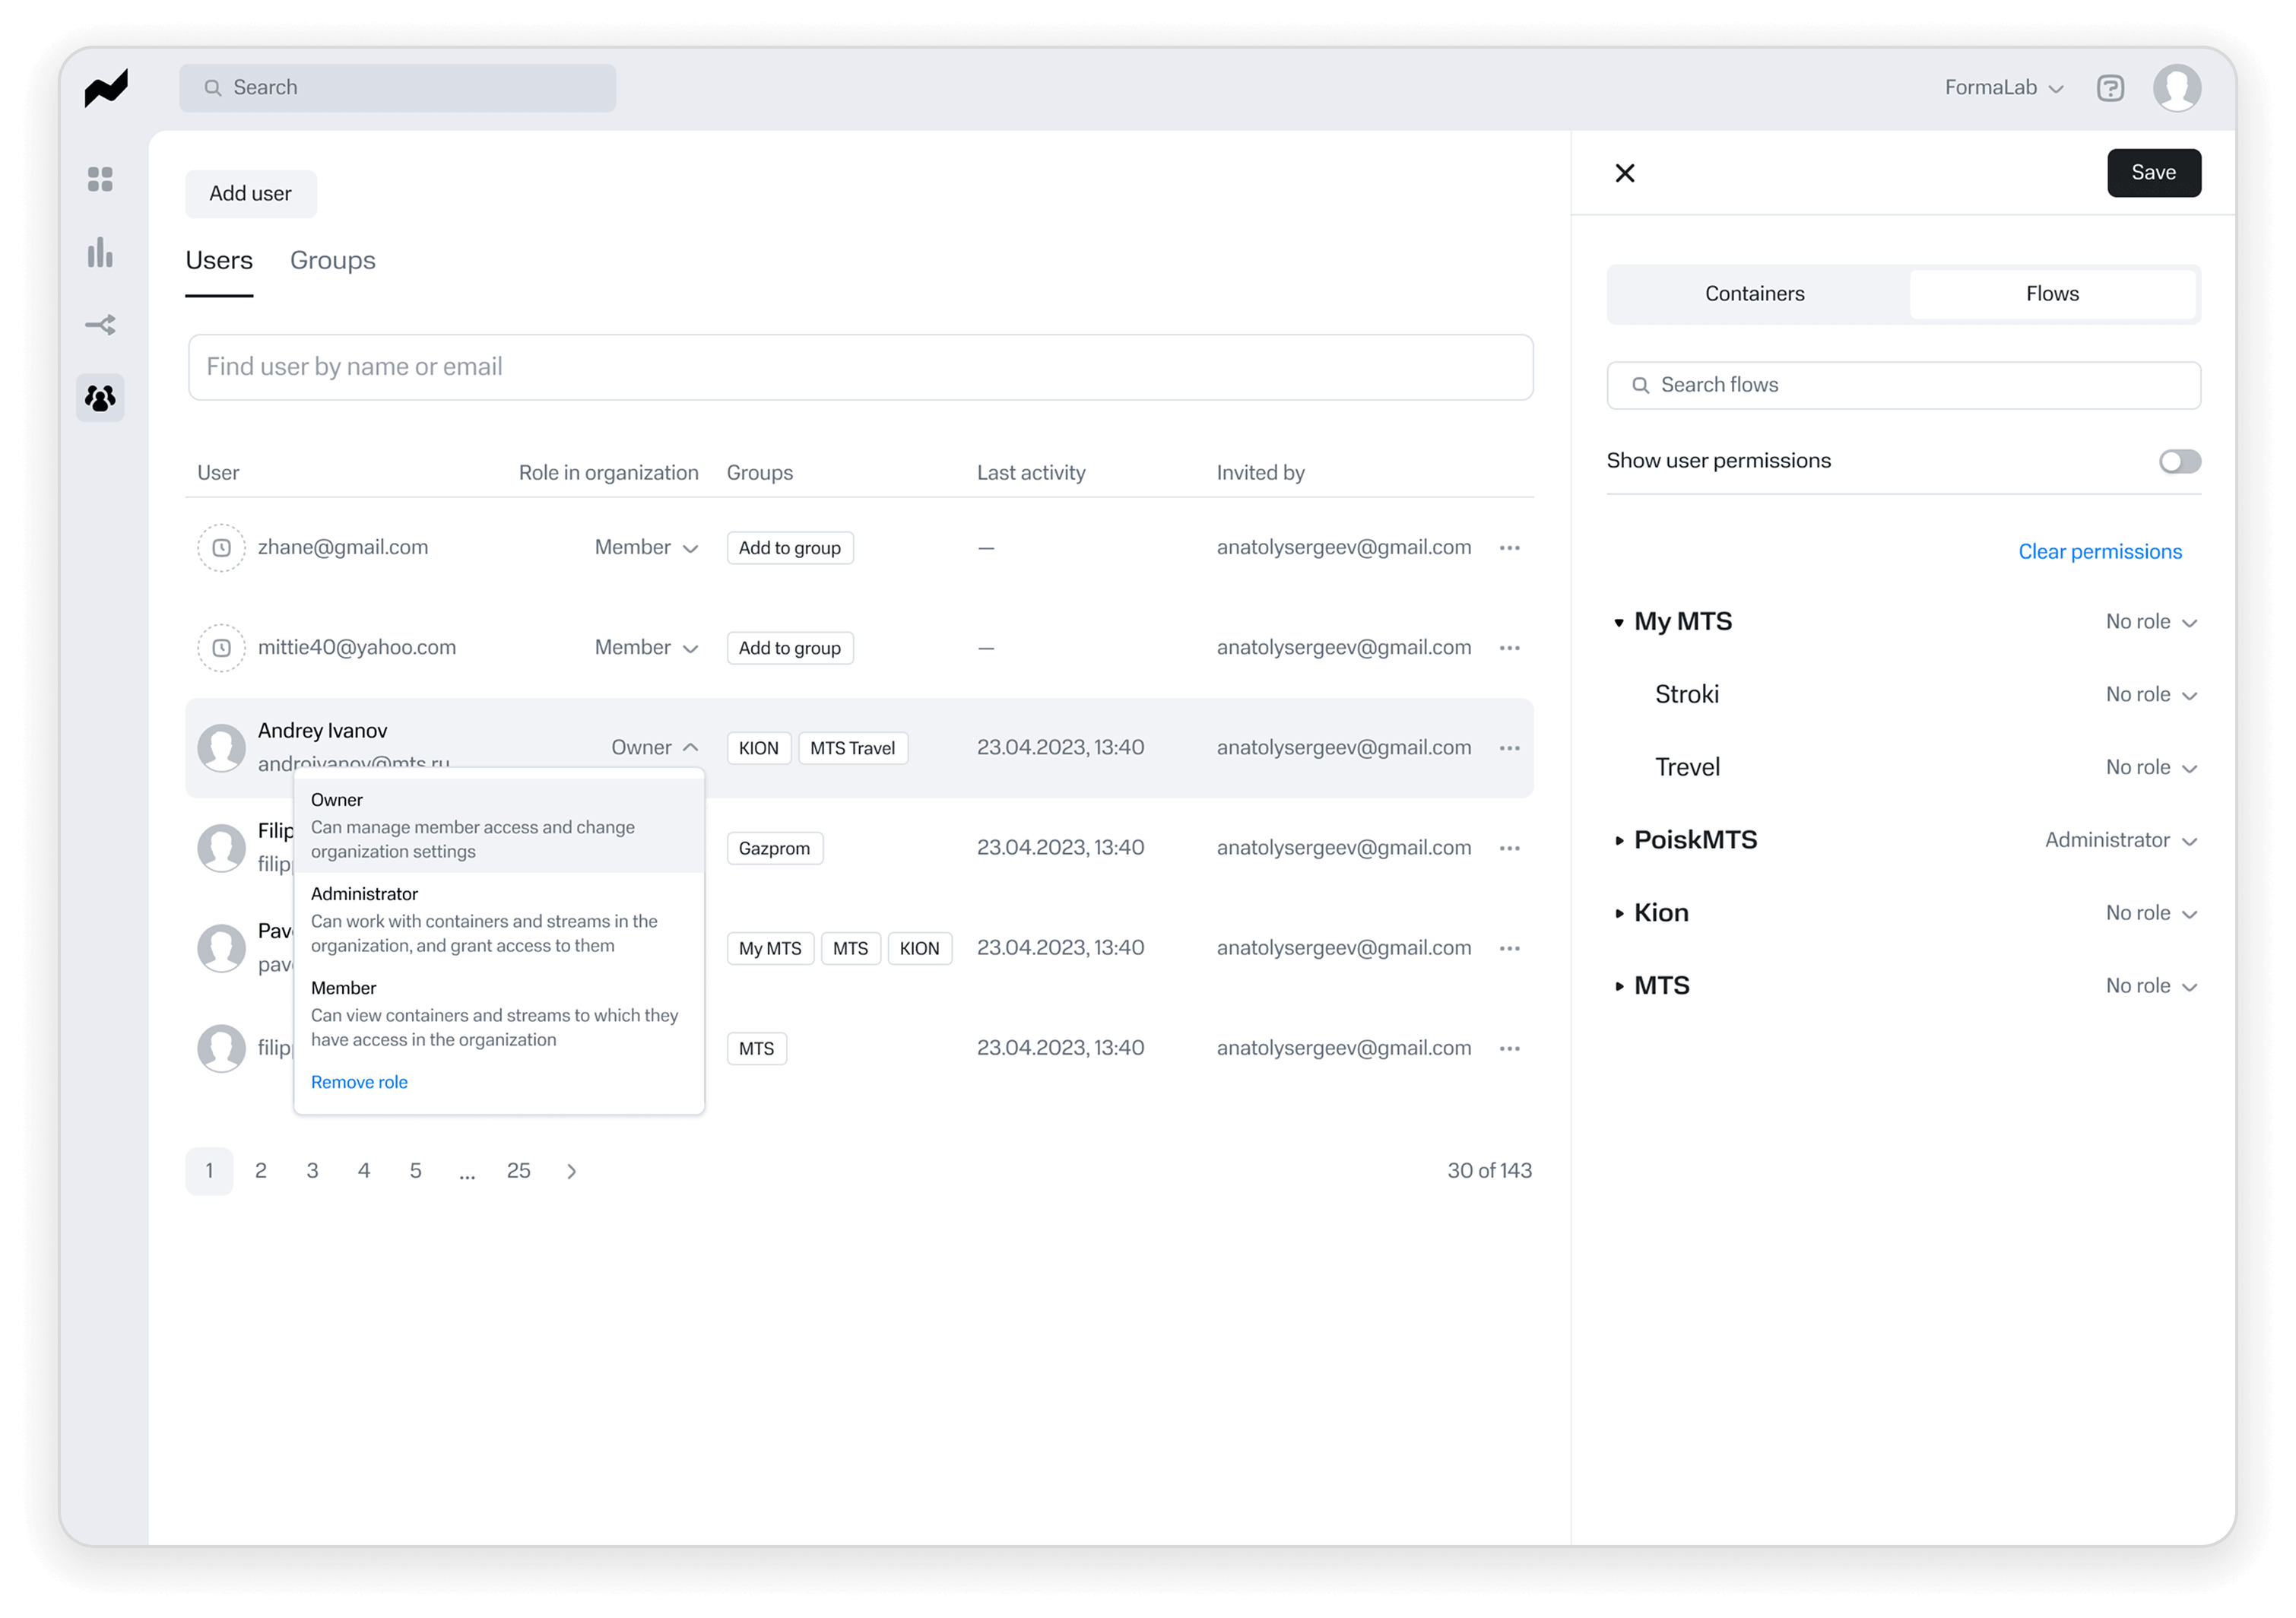The height and width of the screenshot is (1618, 2296).
Task: Select the users people icon in sidebar
Action: click(x=100, y=398)
